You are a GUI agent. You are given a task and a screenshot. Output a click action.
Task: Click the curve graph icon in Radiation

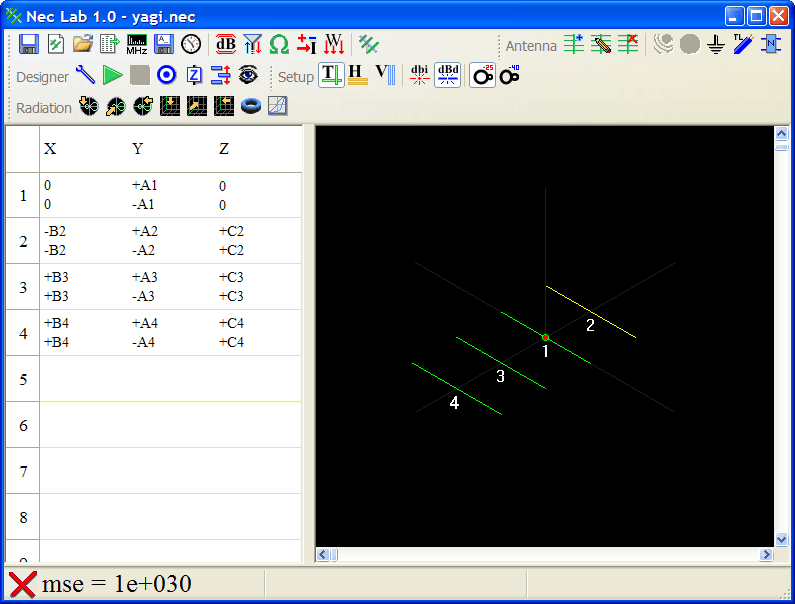[278, 106]
